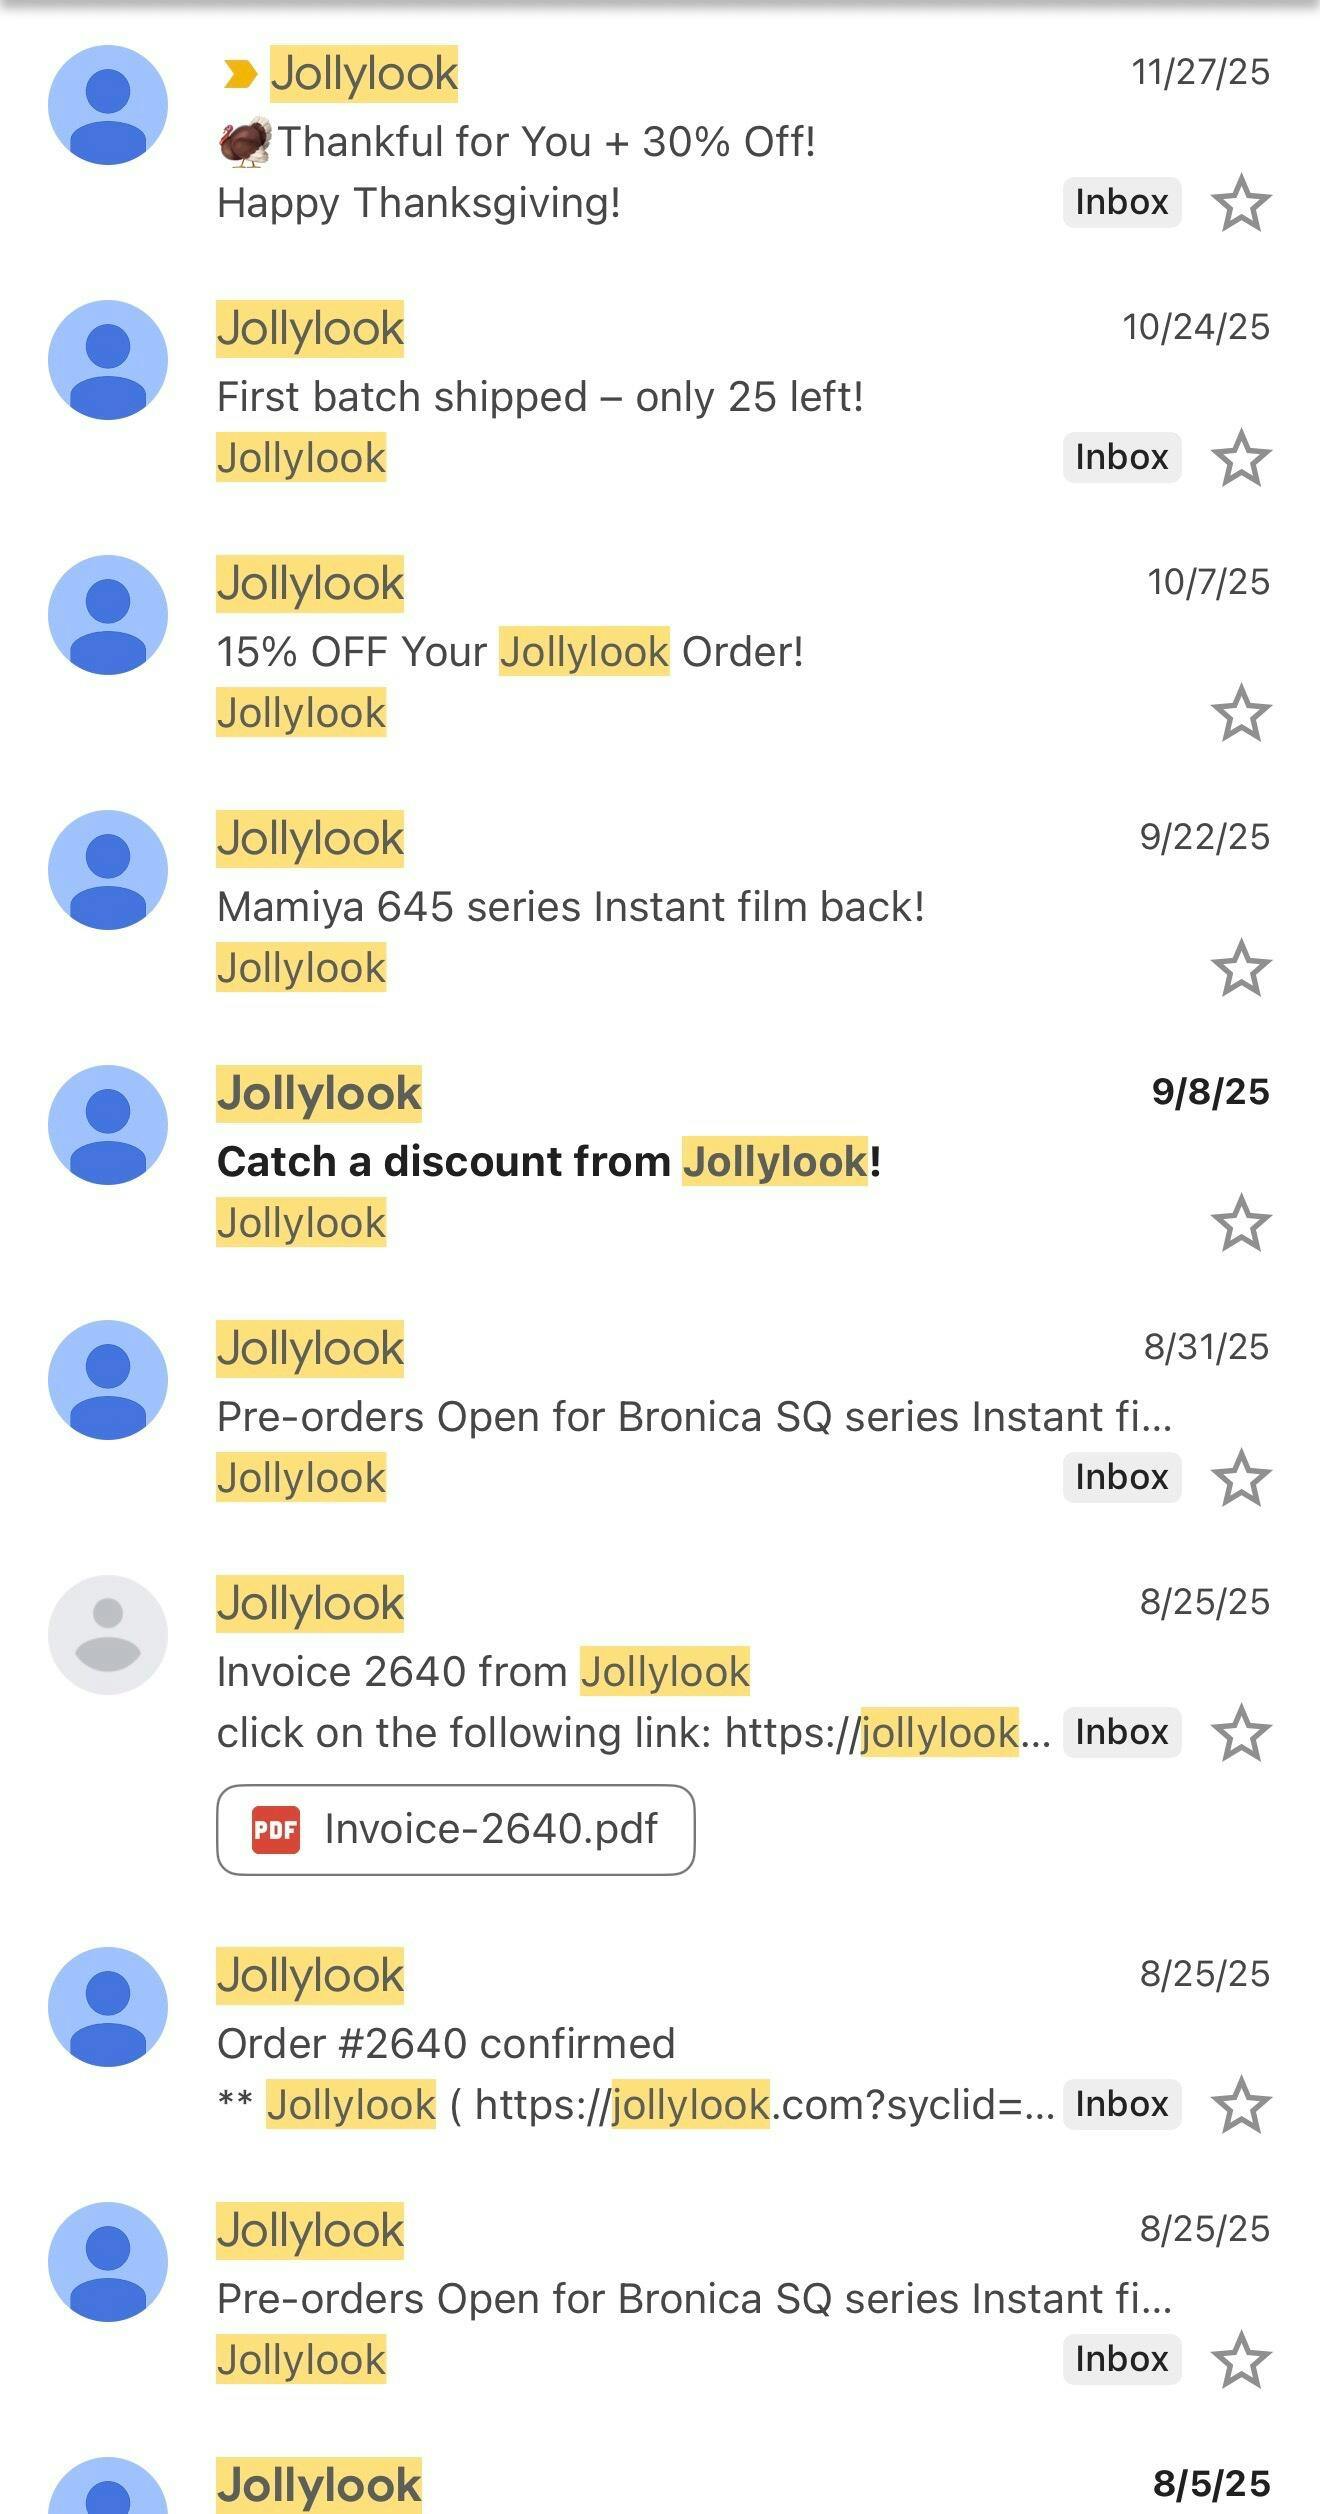Image resolution: width=1320 pixels, height=2514 pixels.
Task: Star the 'First batch shipped' email
Action: click(1241, 458)
